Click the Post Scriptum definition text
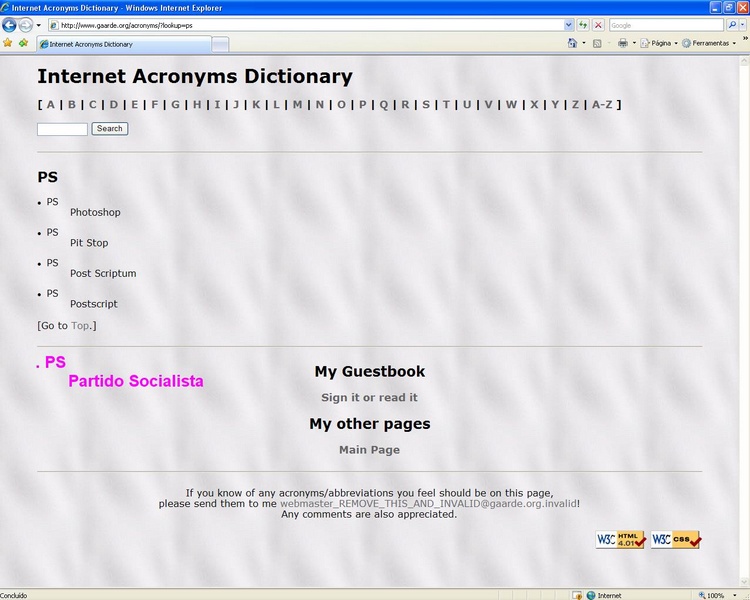Image resolution: width=750 pixels, height=600 pixels. (x=103, y=274)
